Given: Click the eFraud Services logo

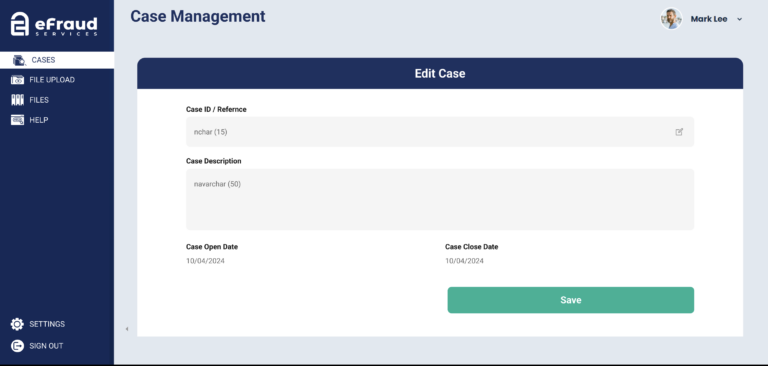Looking at the screenshot, I should (54, 24).
